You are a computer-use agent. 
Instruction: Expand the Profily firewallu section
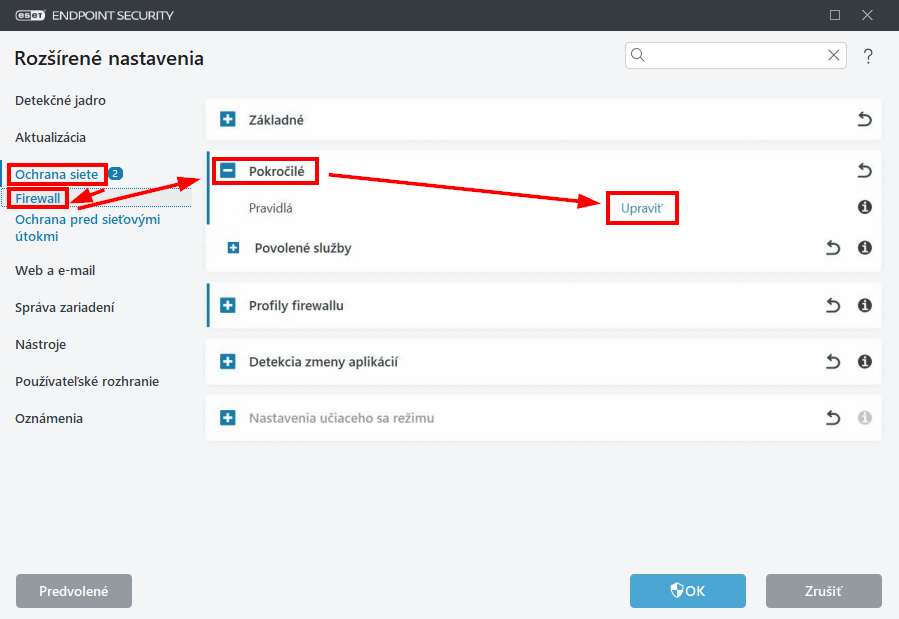point(228,305)
